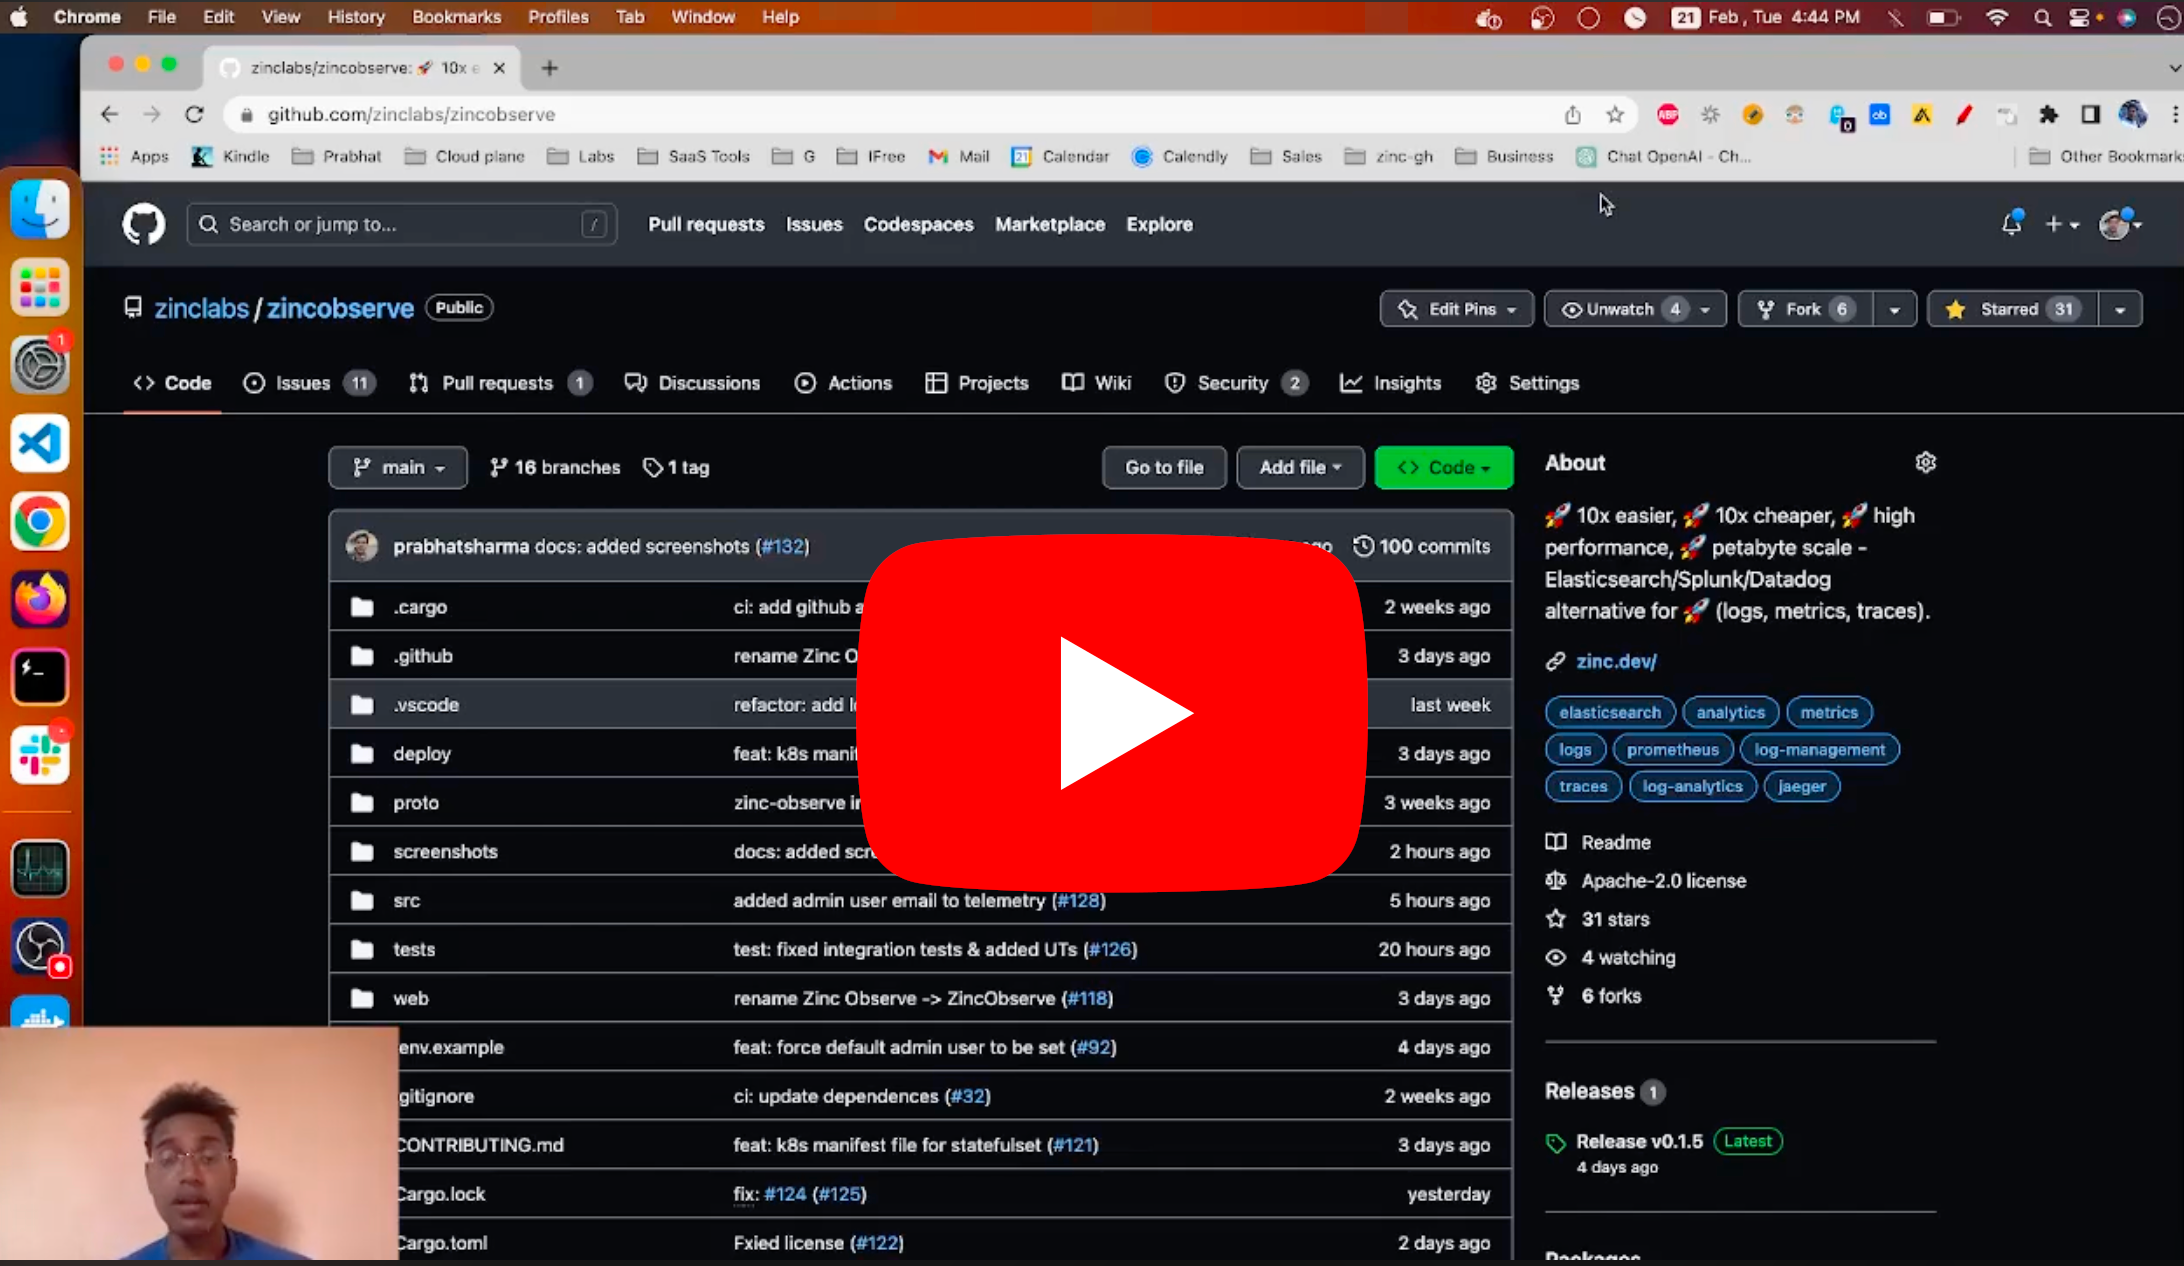Click the GitHub octocat logo icon
Screen dimensions: 2184x1266
pyautogui.click(x=143, y=223)
